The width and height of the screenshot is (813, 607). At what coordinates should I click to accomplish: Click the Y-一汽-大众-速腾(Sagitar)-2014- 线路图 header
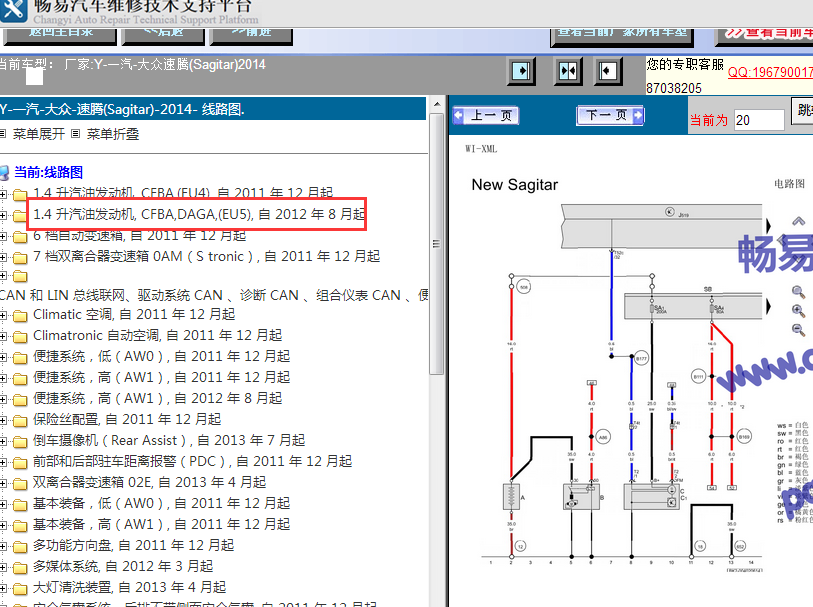point(213,109)
